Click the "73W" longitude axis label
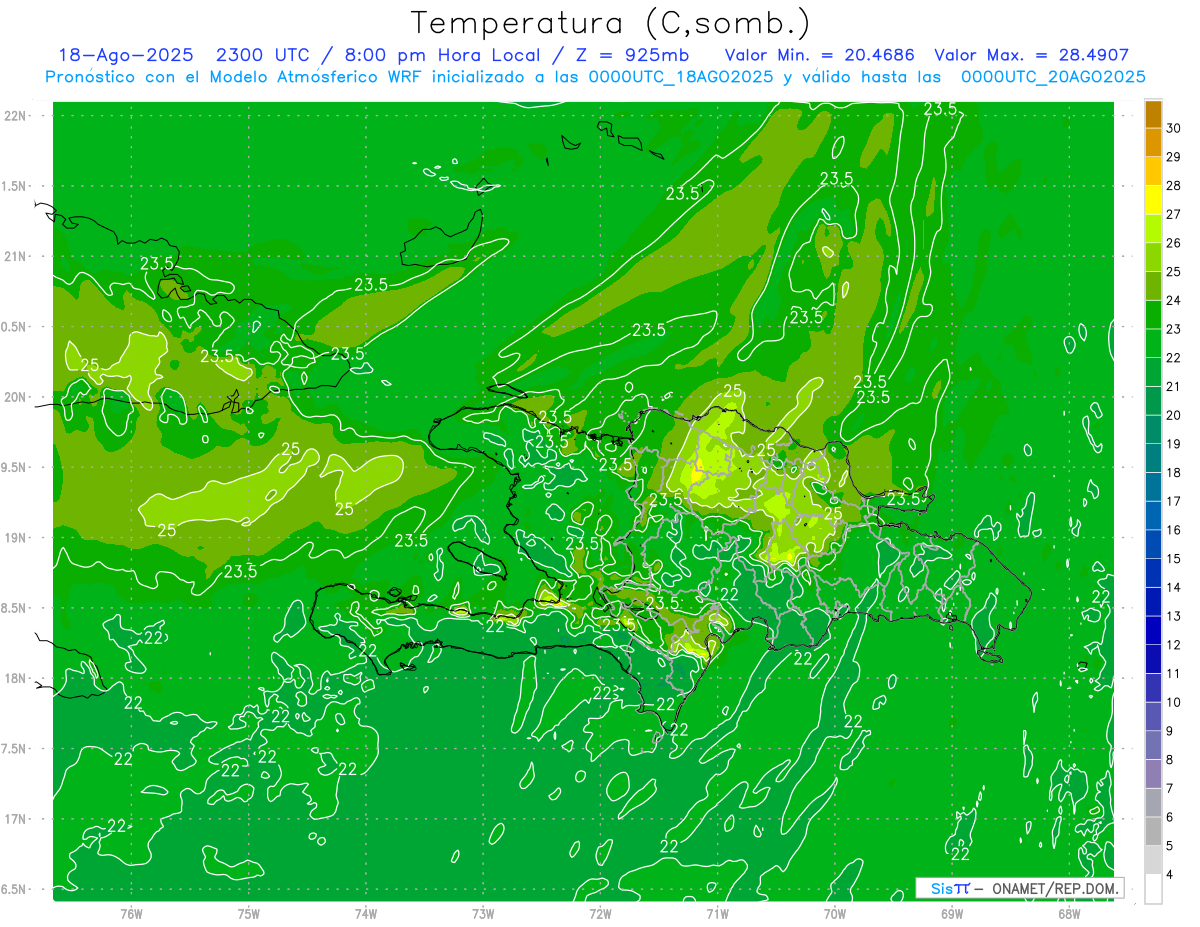Screen dimensions: 1200x927 483,913
